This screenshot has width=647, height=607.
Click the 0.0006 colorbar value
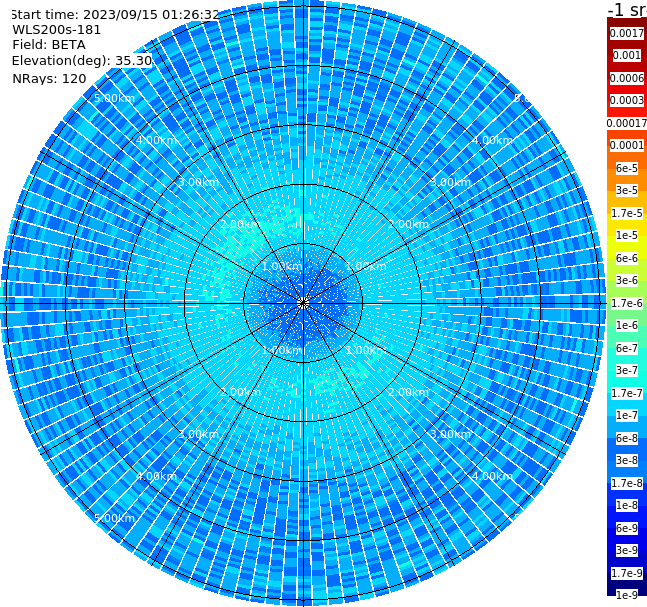coord(627,78)
